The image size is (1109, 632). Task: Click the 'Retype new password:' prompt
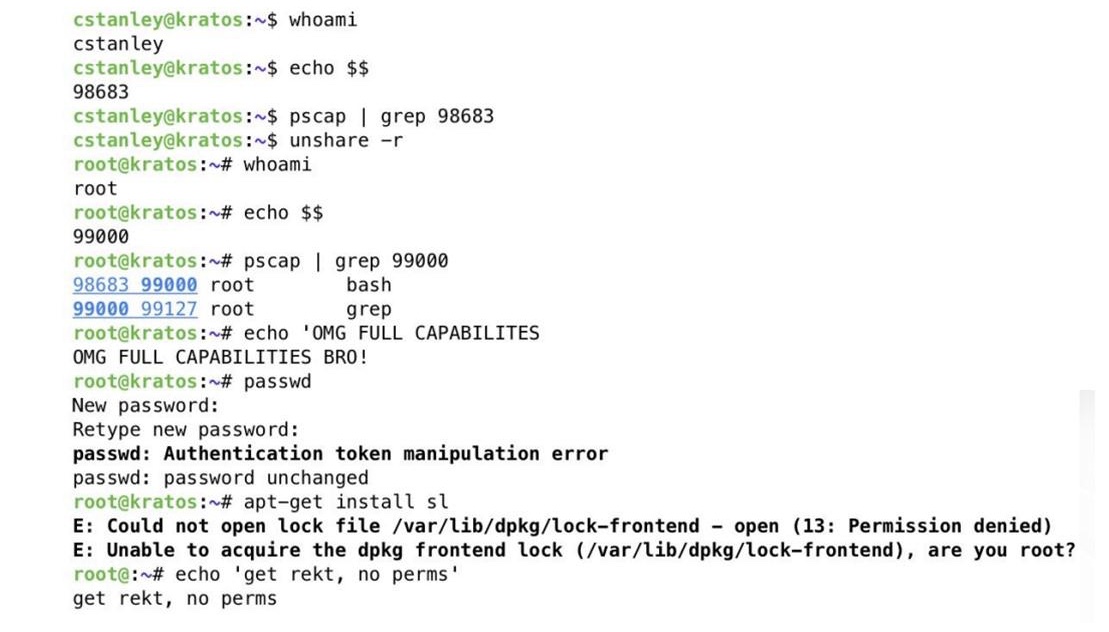coord(186,430)
